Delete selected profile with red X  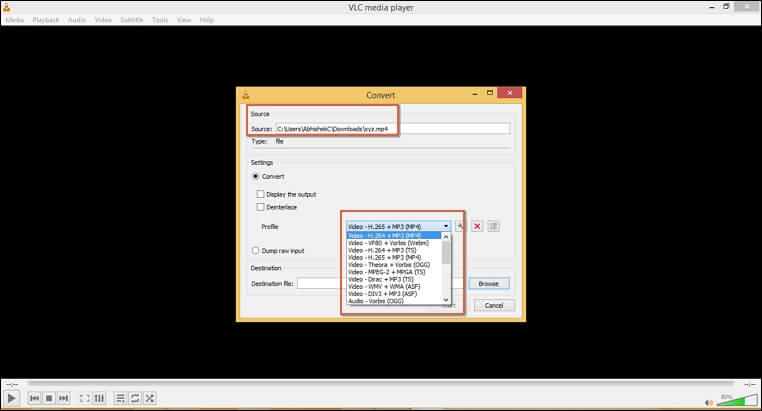(477, 226)
